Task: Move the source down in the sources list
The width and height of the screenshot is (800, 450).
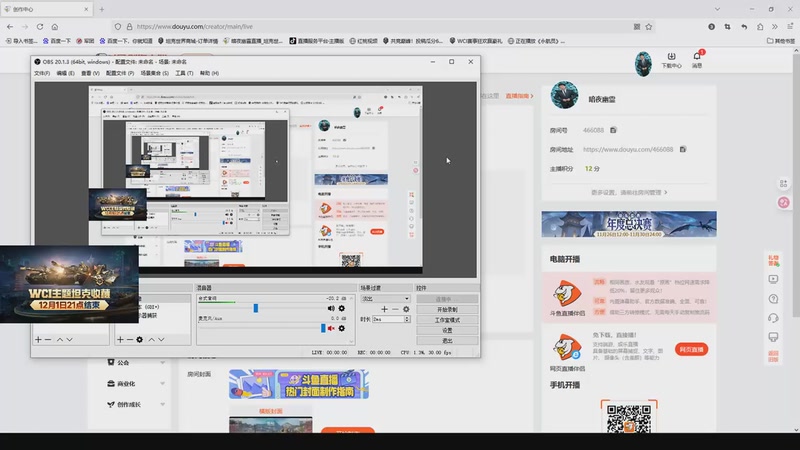Action: click(161, 339)
